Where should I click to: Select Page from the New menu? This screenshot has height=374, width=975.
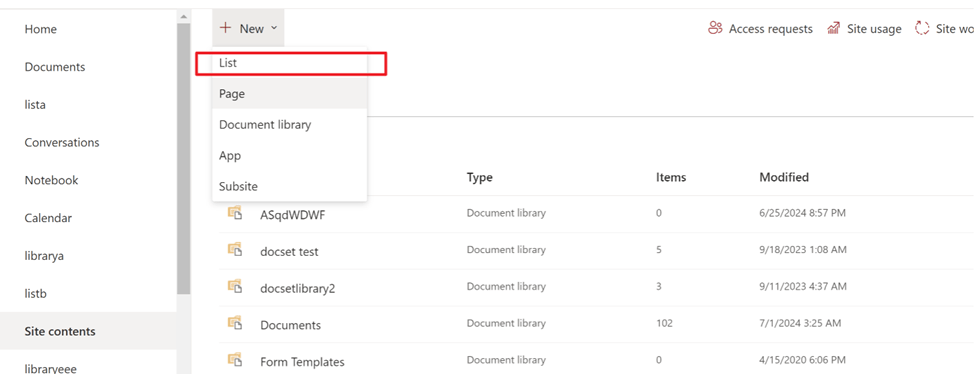[x=290, y=94]
